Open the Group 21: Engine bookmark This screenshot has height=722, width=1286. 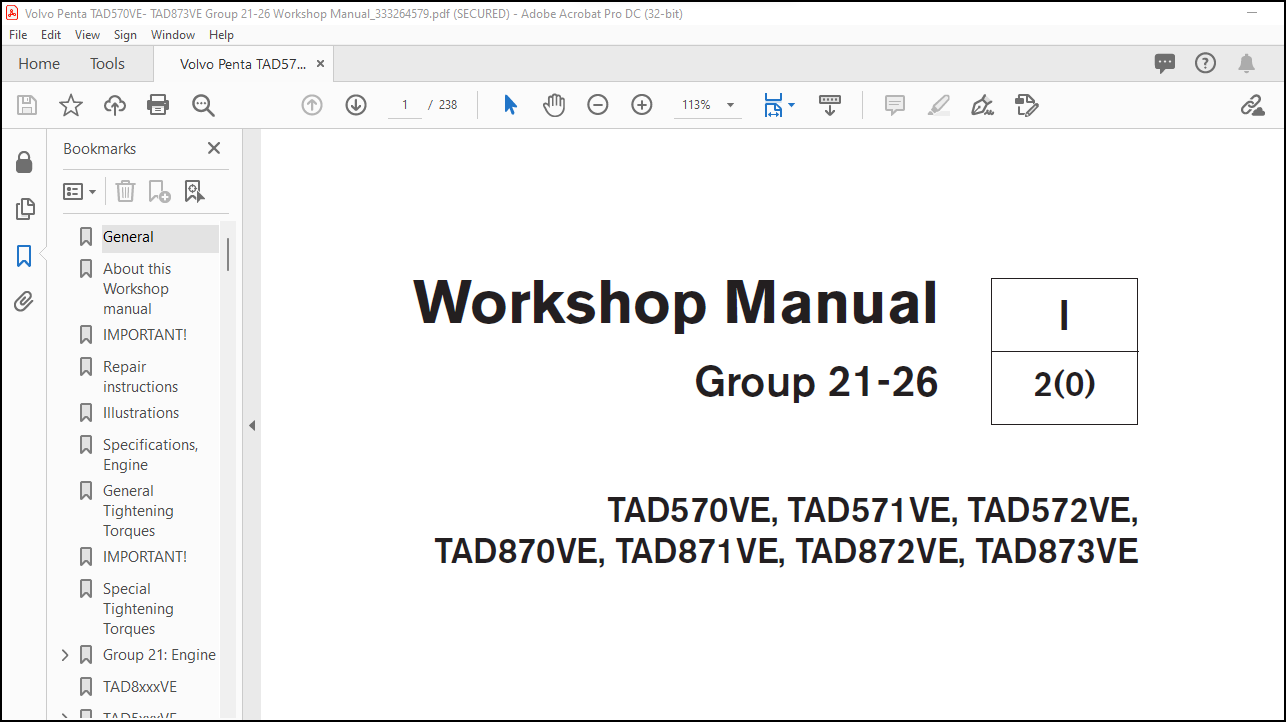[159, 655]
